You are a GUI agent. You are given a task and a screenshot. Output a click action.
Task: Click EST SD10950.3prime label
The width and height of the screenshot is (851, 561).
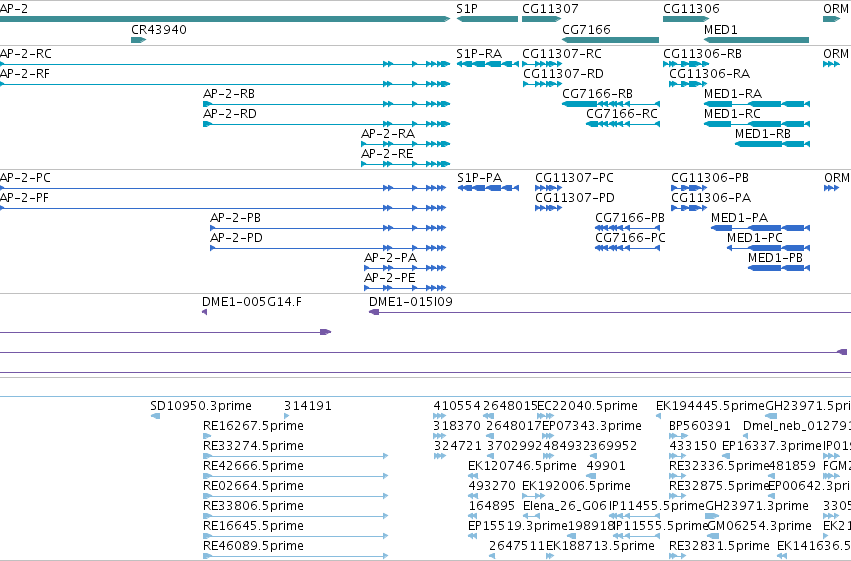(x=201, y=406)
